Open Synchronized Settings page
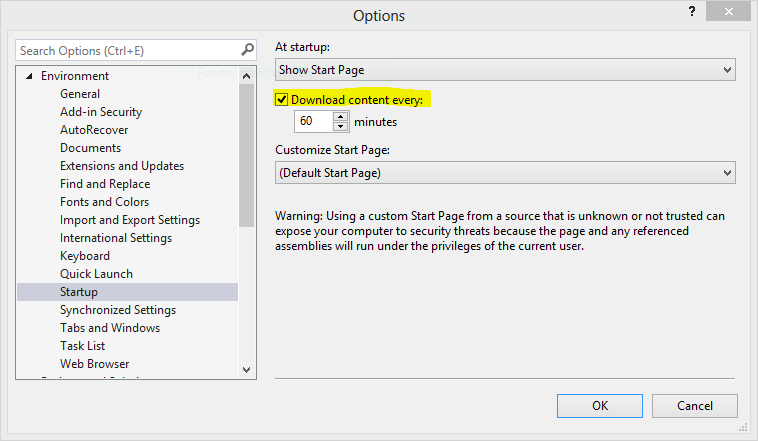The height and width of the screenshot is (441, 758). tap(118, 310)
